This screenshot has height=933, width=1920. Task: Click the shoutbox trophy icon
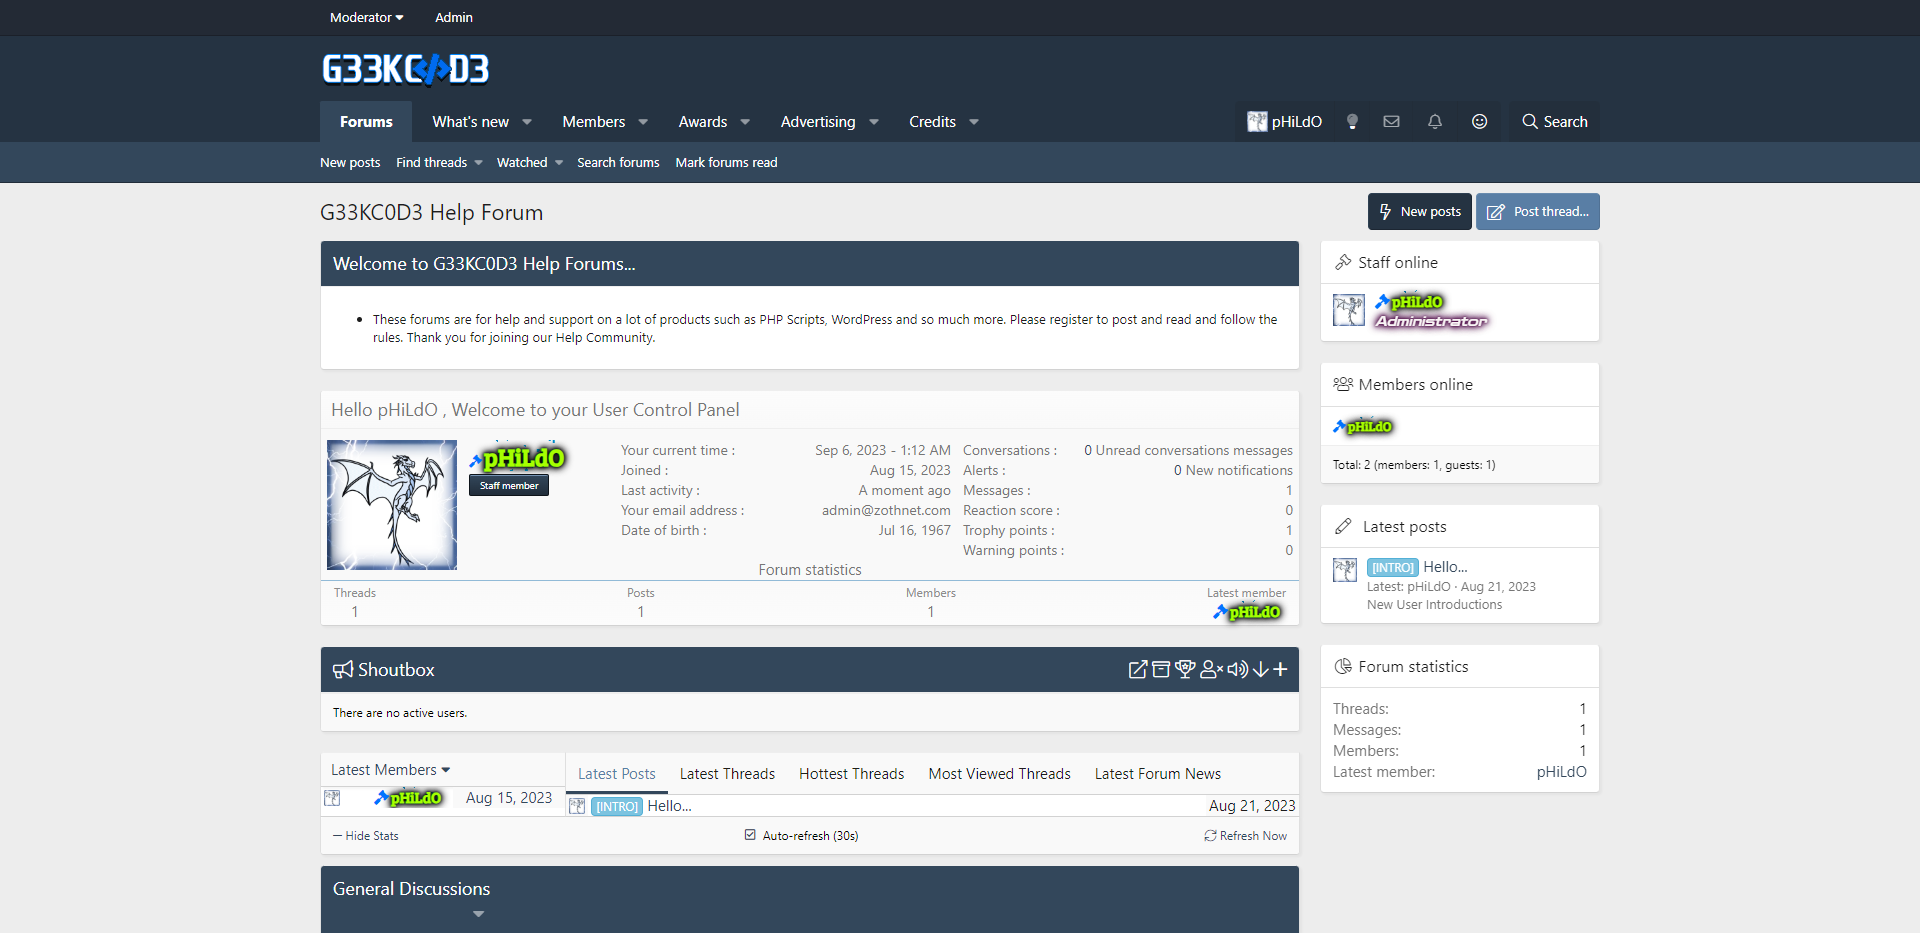(1185, 670)
